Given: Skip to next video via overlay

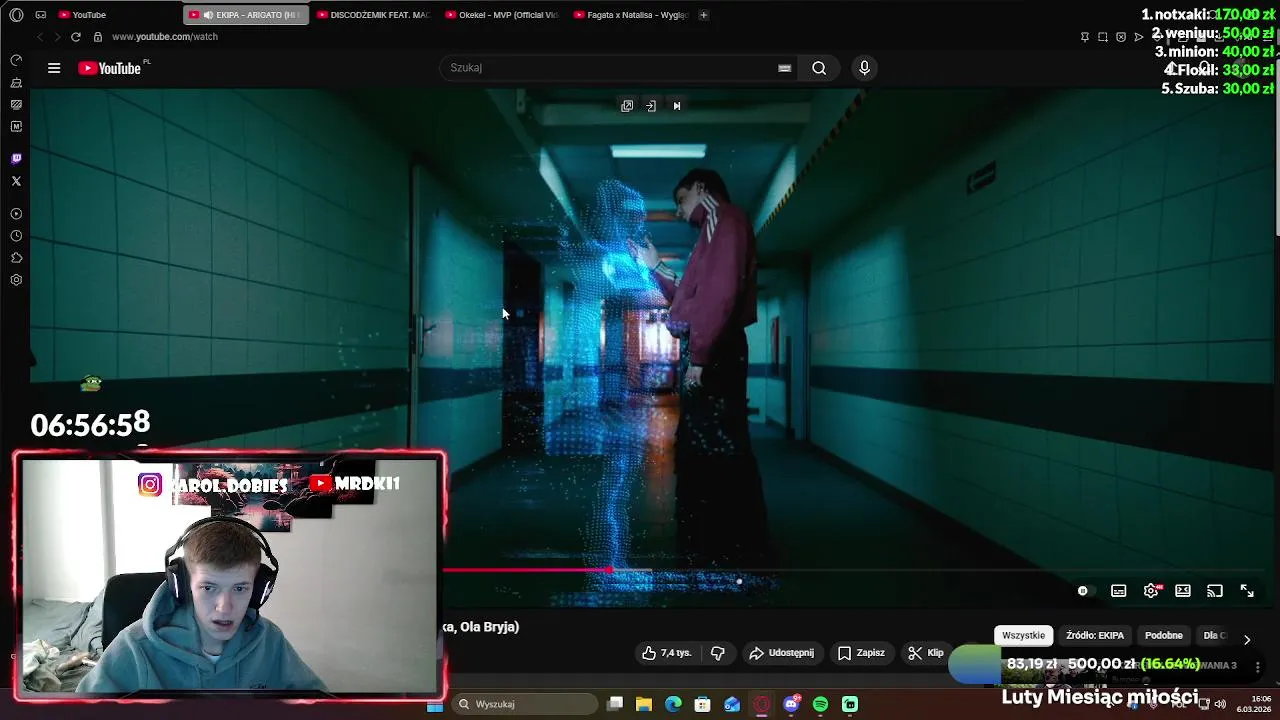Looking at the screenshot, I should coord(677,106).
